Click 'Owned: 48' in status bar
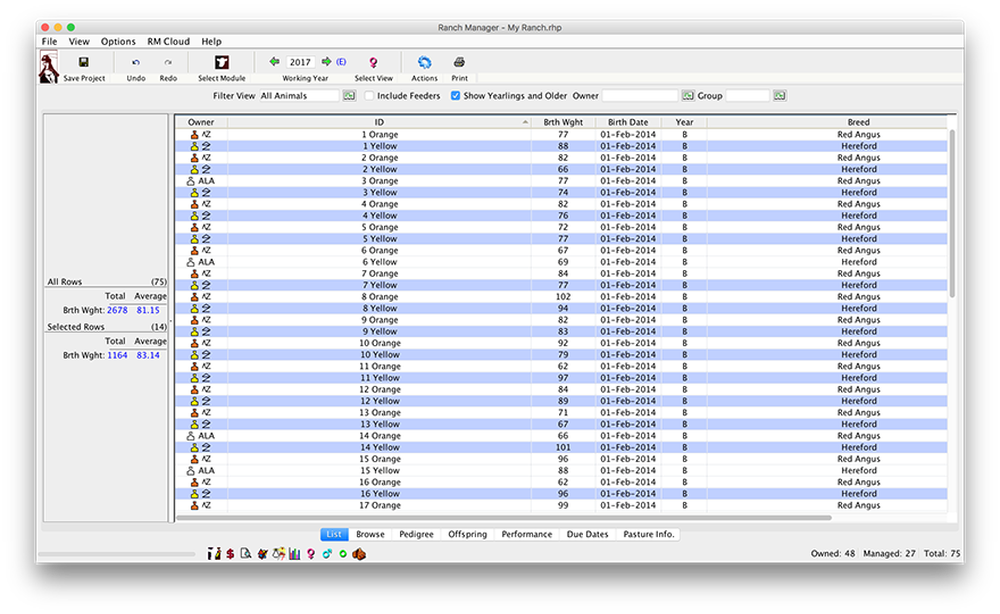Image resolution: width=1000 pixels, height=614 pixels. (x=832, y=553)
